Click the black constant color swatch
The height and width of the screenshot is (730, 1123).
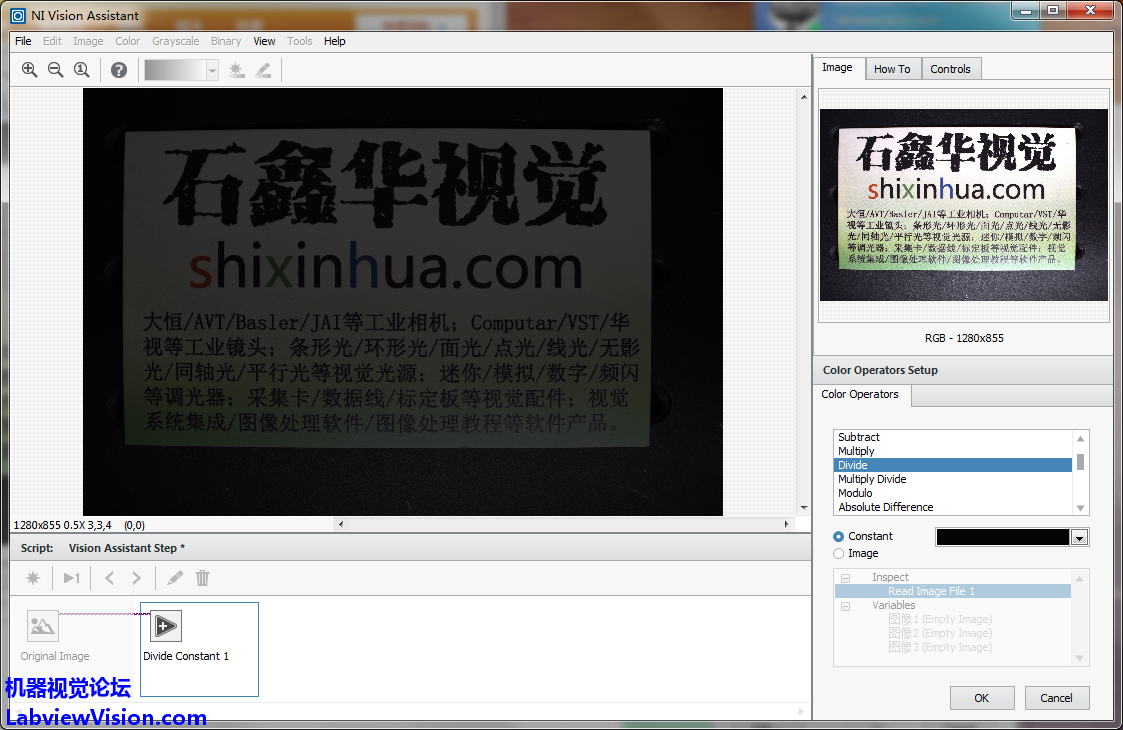[1002, 538]
